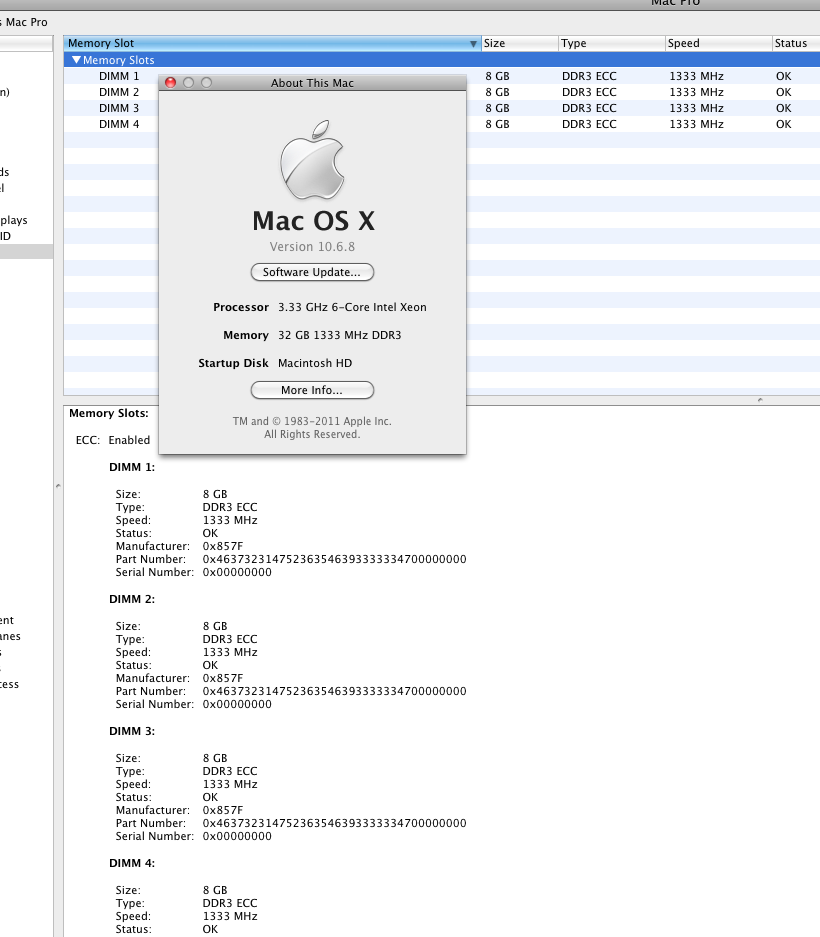Click the ECC: Enabled line in details

tap(113, 440)
